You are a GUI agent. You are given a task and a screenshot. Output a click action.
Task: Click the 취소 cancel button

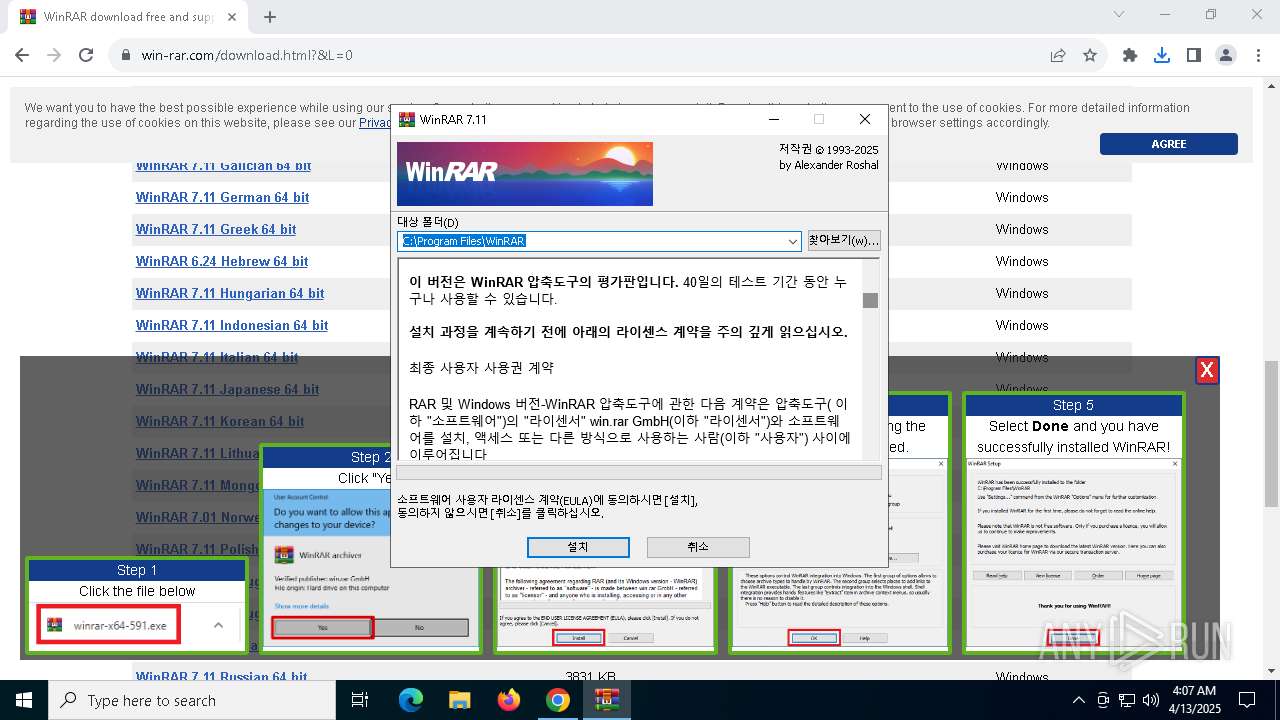(698, 547)
